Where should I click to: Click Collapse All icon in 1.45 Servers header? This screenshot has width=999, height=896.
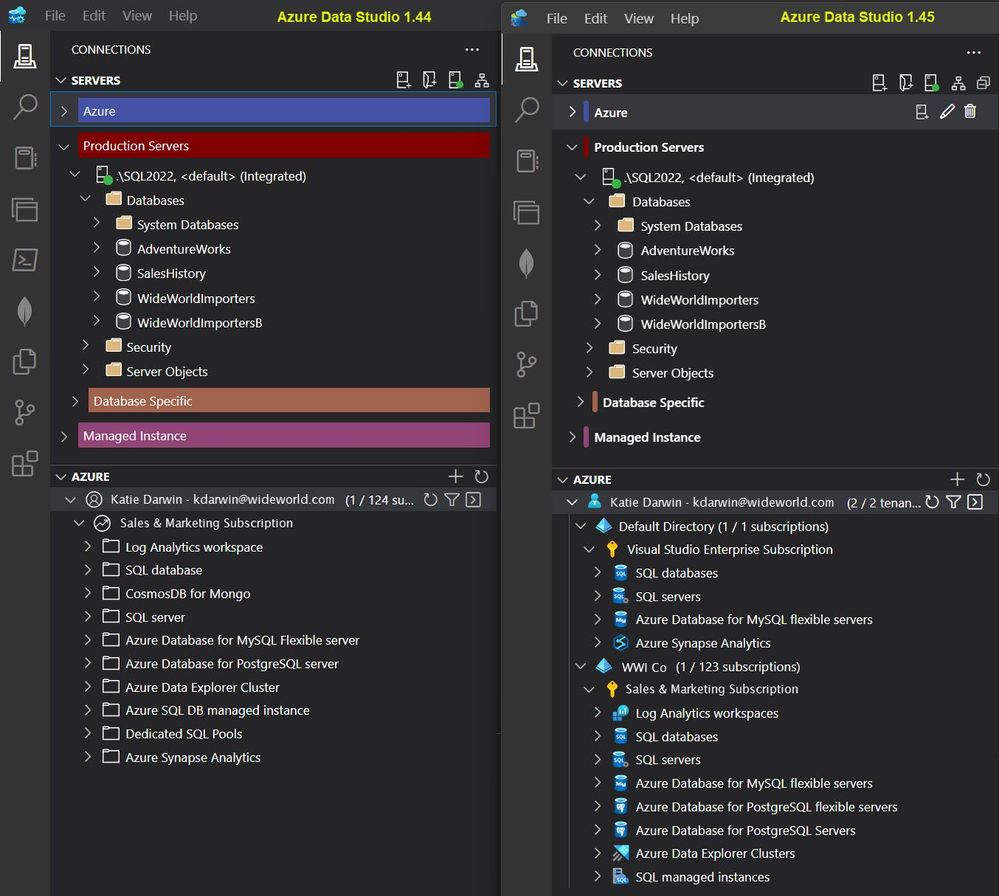pyautogui.click(x=984, y=83)
